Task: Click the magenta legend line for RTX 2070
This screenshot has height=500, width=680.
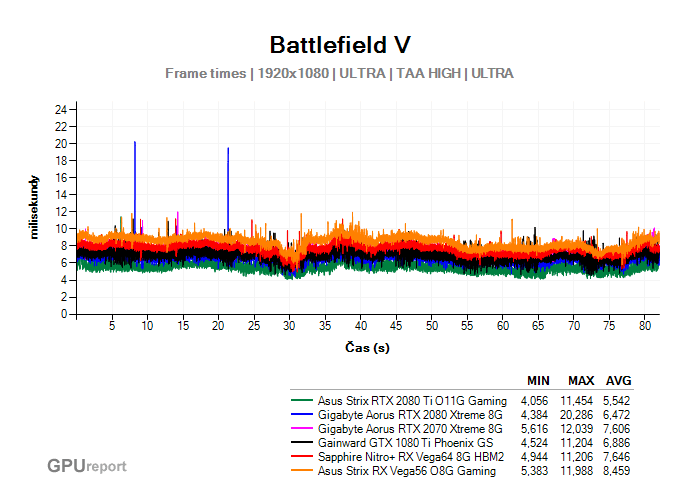Action: (301, 428)
